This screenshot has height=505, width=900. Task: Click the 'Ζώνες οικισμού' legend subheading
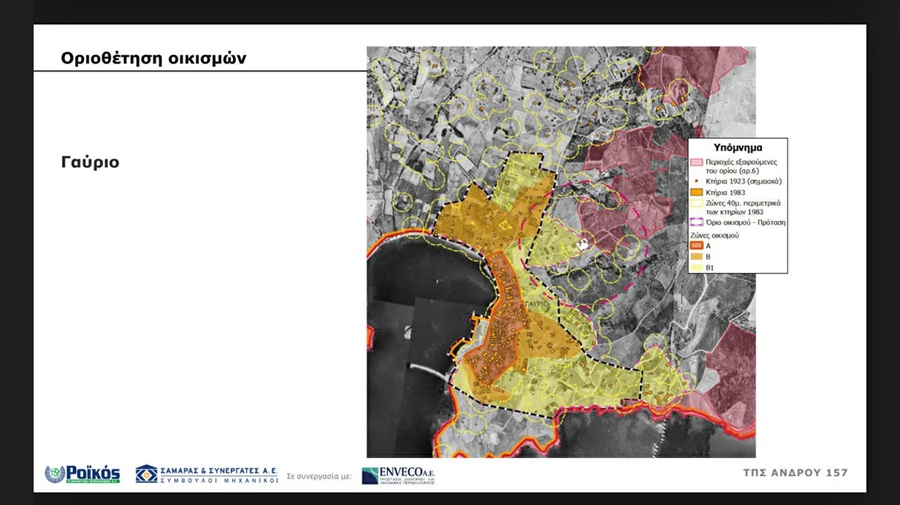(x=717, y=234)
